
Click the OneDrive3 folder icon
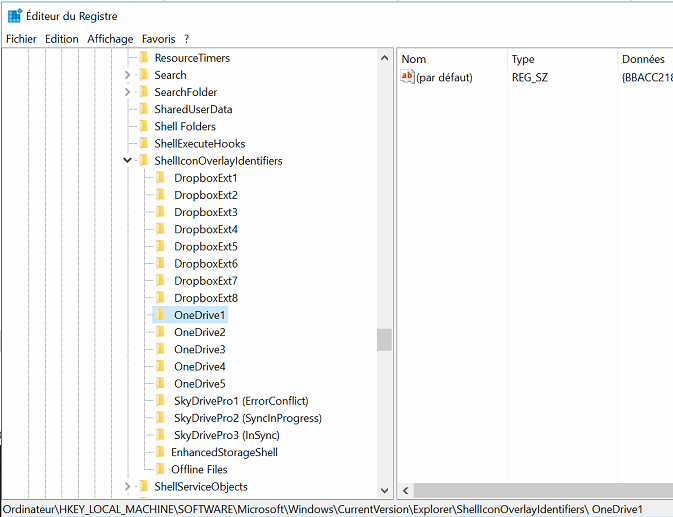pyautogui.click(x=160, y=349)
